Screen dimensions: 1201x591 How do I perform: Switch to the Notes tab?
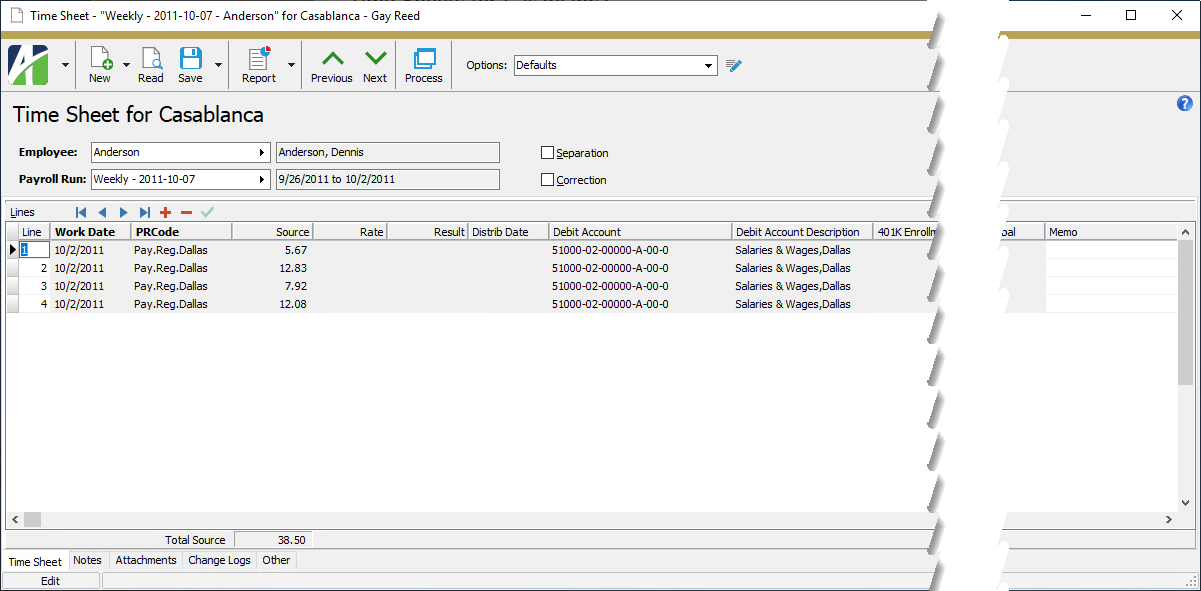click(x=87, y=561)
